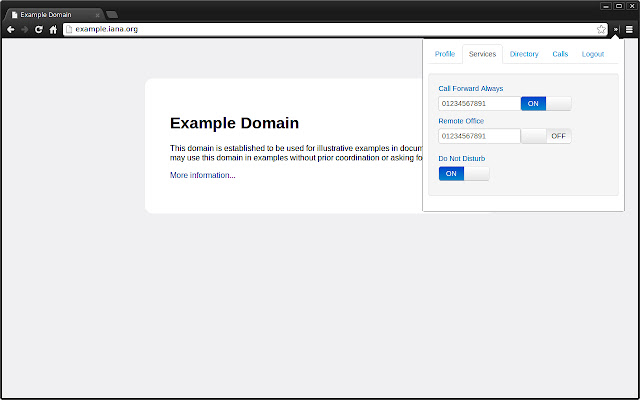Switch to the Profile tab

(444, 54)
